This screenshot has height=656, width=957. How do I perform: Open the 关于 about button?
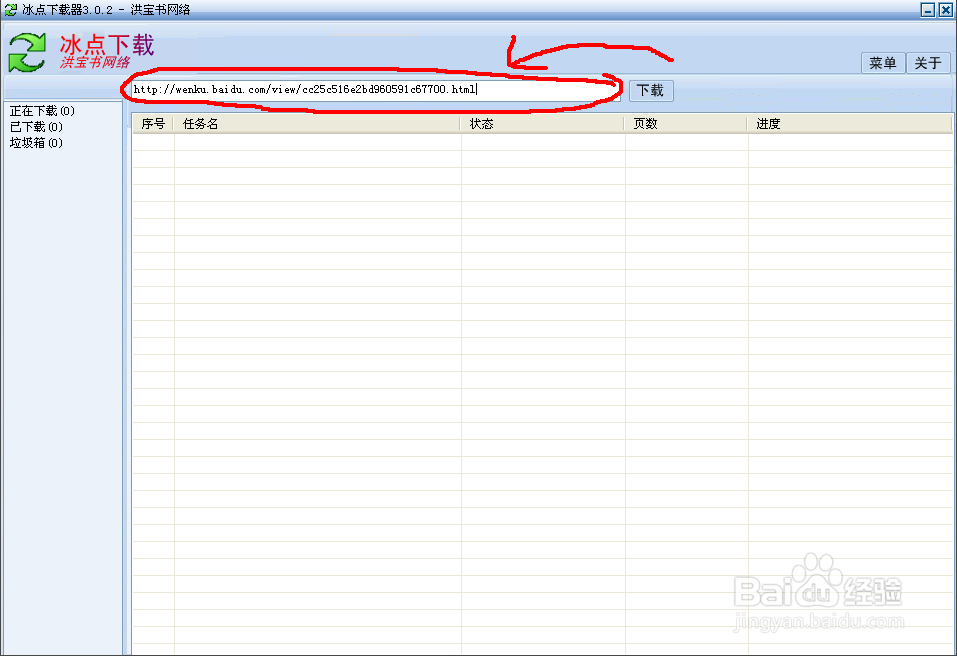928,63
